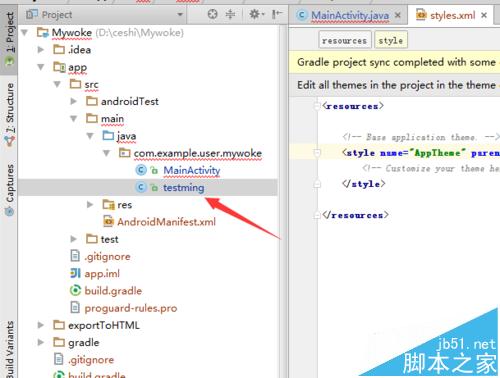Collapse the Mywoke project root node

tap(24, 33)
